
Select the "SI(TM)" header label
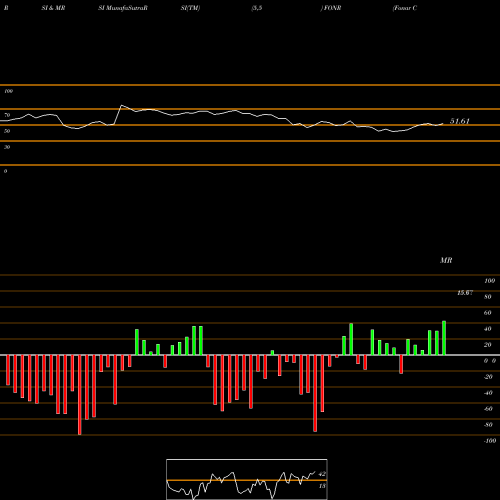(x=190, y=8)
